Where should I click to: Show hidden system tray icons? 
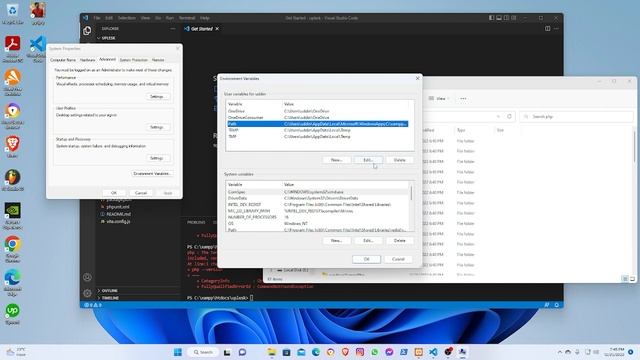pos(560,352)
